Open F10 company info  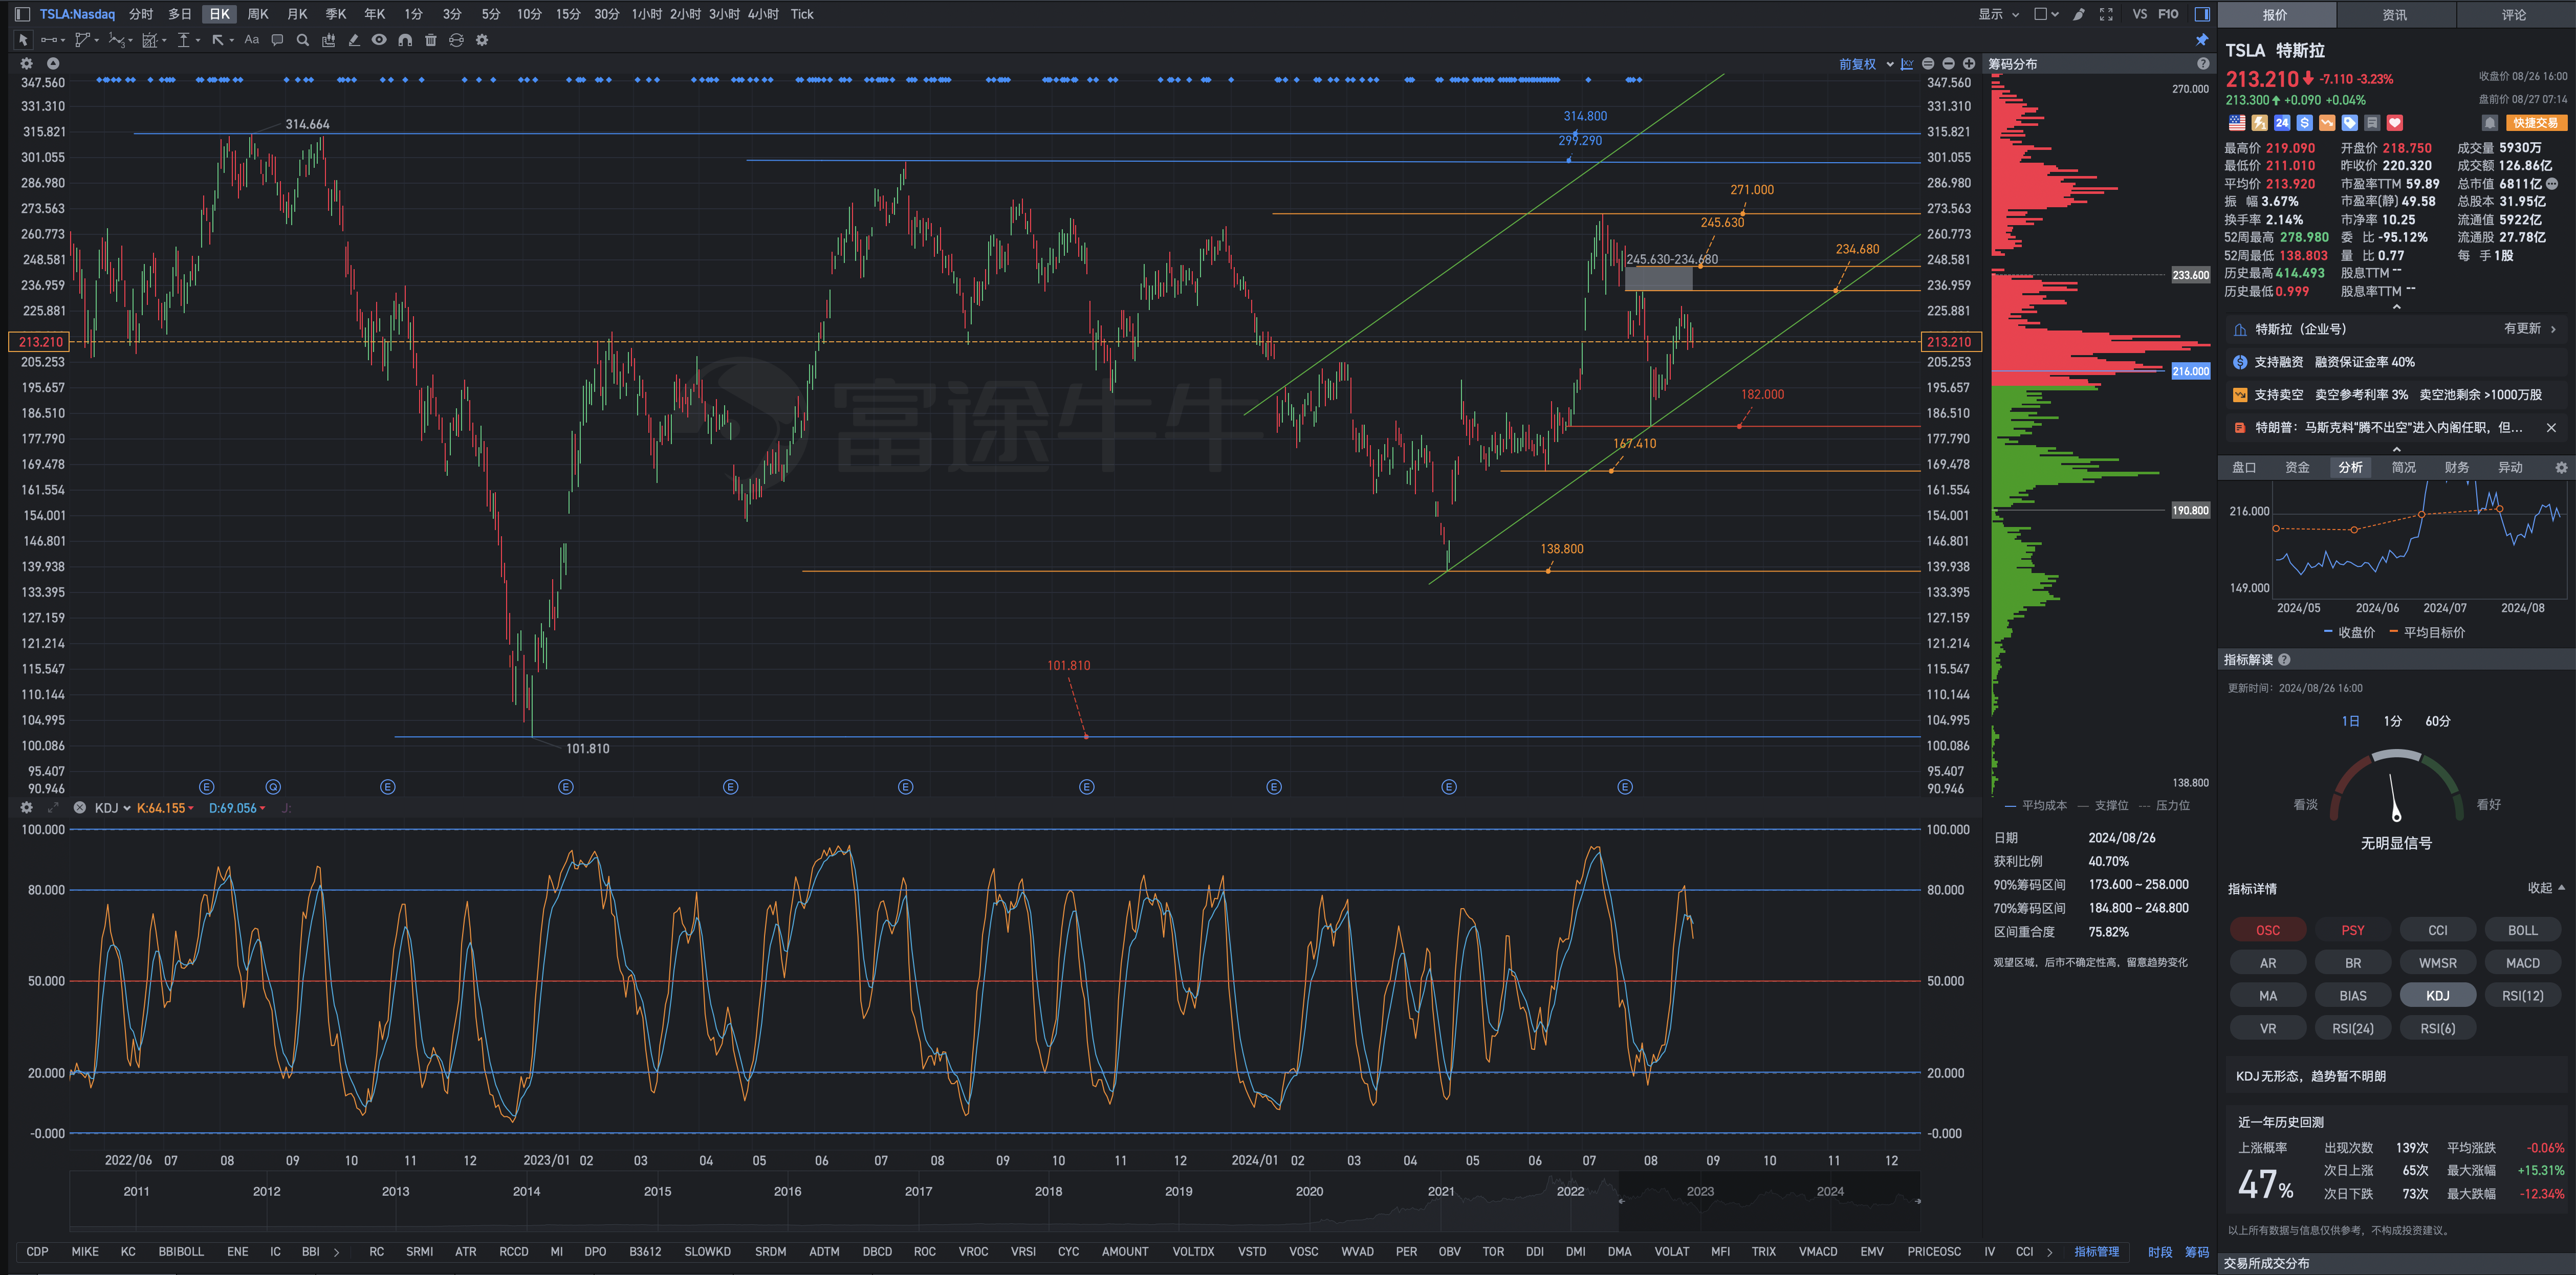(x=2168, y=14)
